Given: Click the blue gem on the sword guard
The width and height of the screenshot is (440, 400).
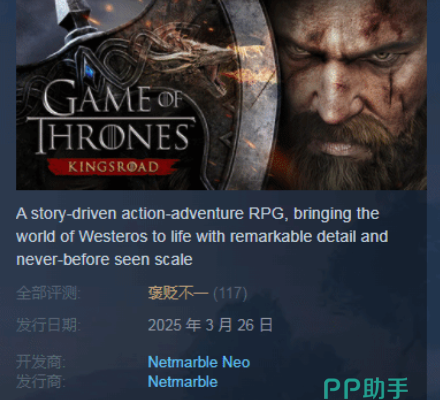Looking at the screenshot, I should click(x=89, y=70).
